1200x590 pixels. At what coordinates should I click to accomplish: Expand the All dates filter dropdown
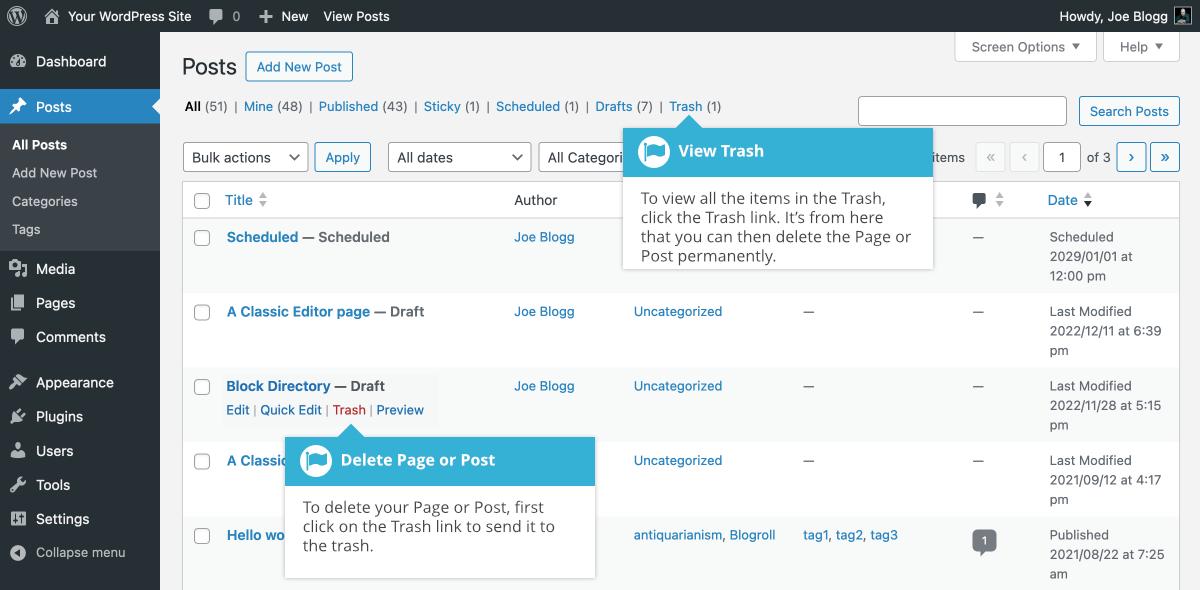point(459,157)
